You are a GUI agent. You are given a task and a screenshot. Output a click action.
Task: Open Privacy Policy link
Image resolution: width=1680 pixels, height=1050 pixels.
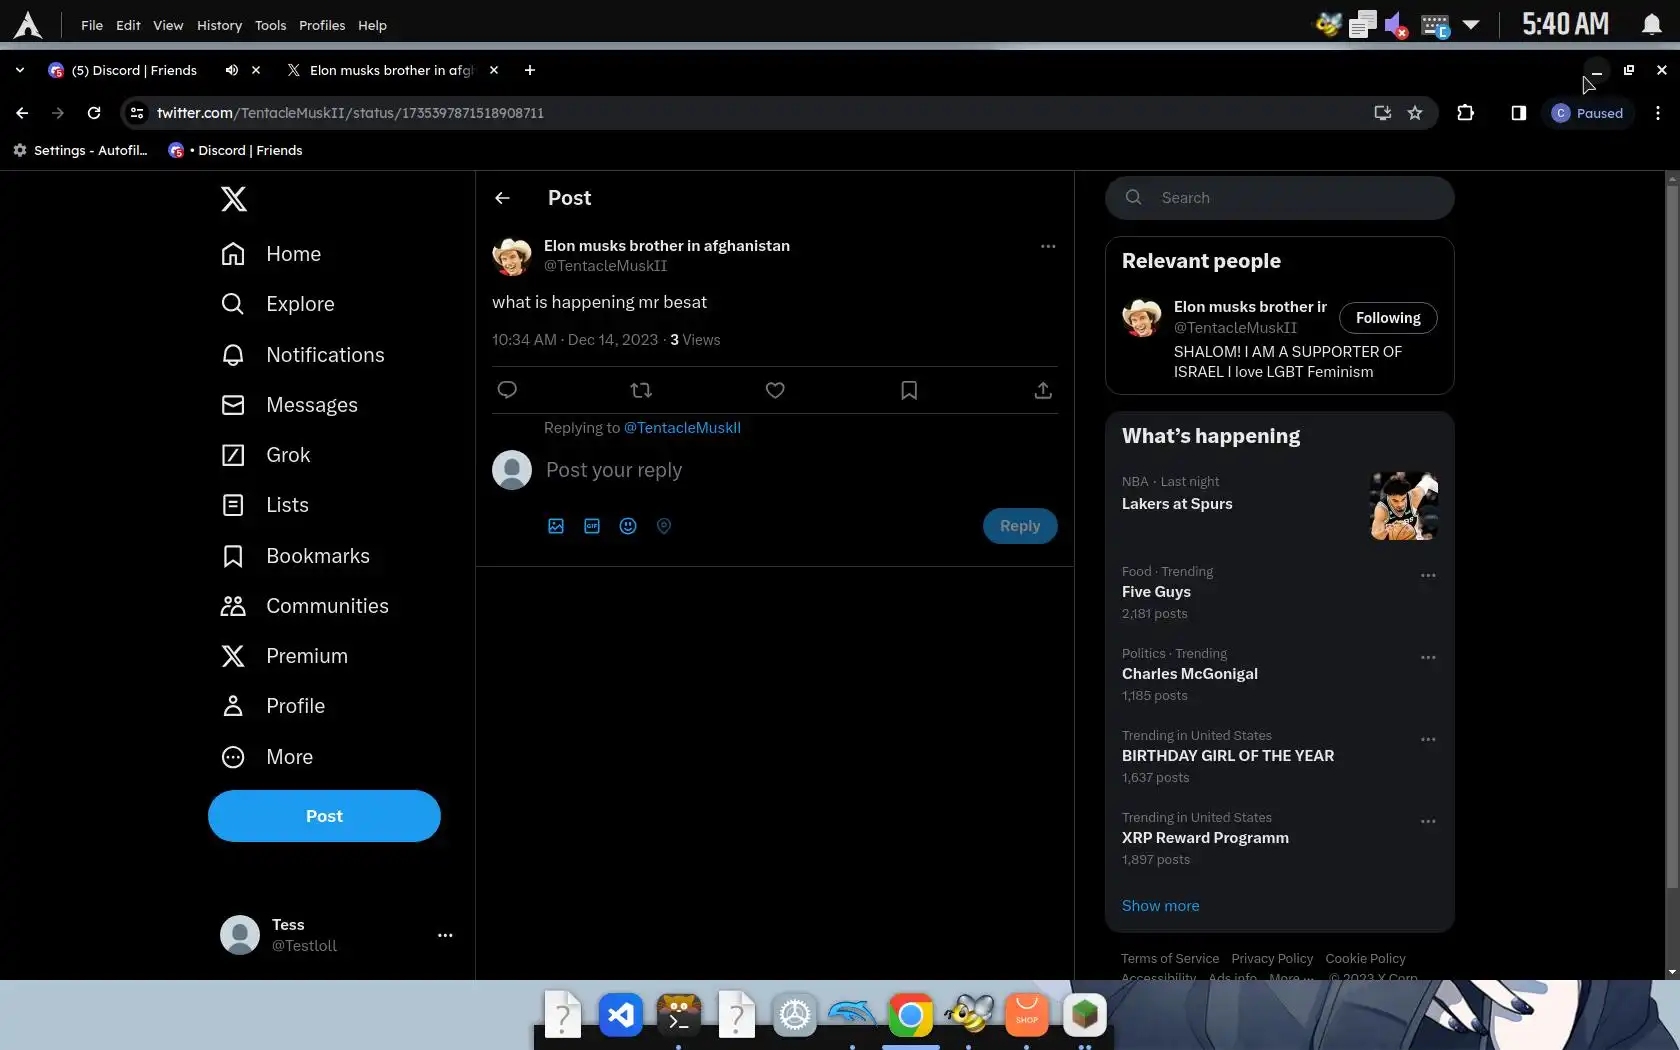(1272, 959)
